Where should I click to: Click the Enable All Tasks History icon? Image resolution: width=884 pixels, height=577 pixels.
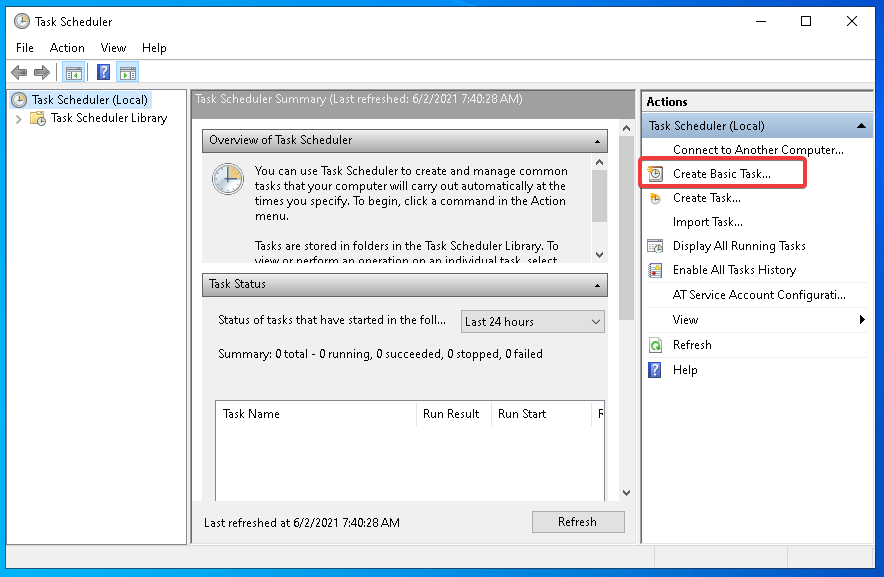(655, 270)
